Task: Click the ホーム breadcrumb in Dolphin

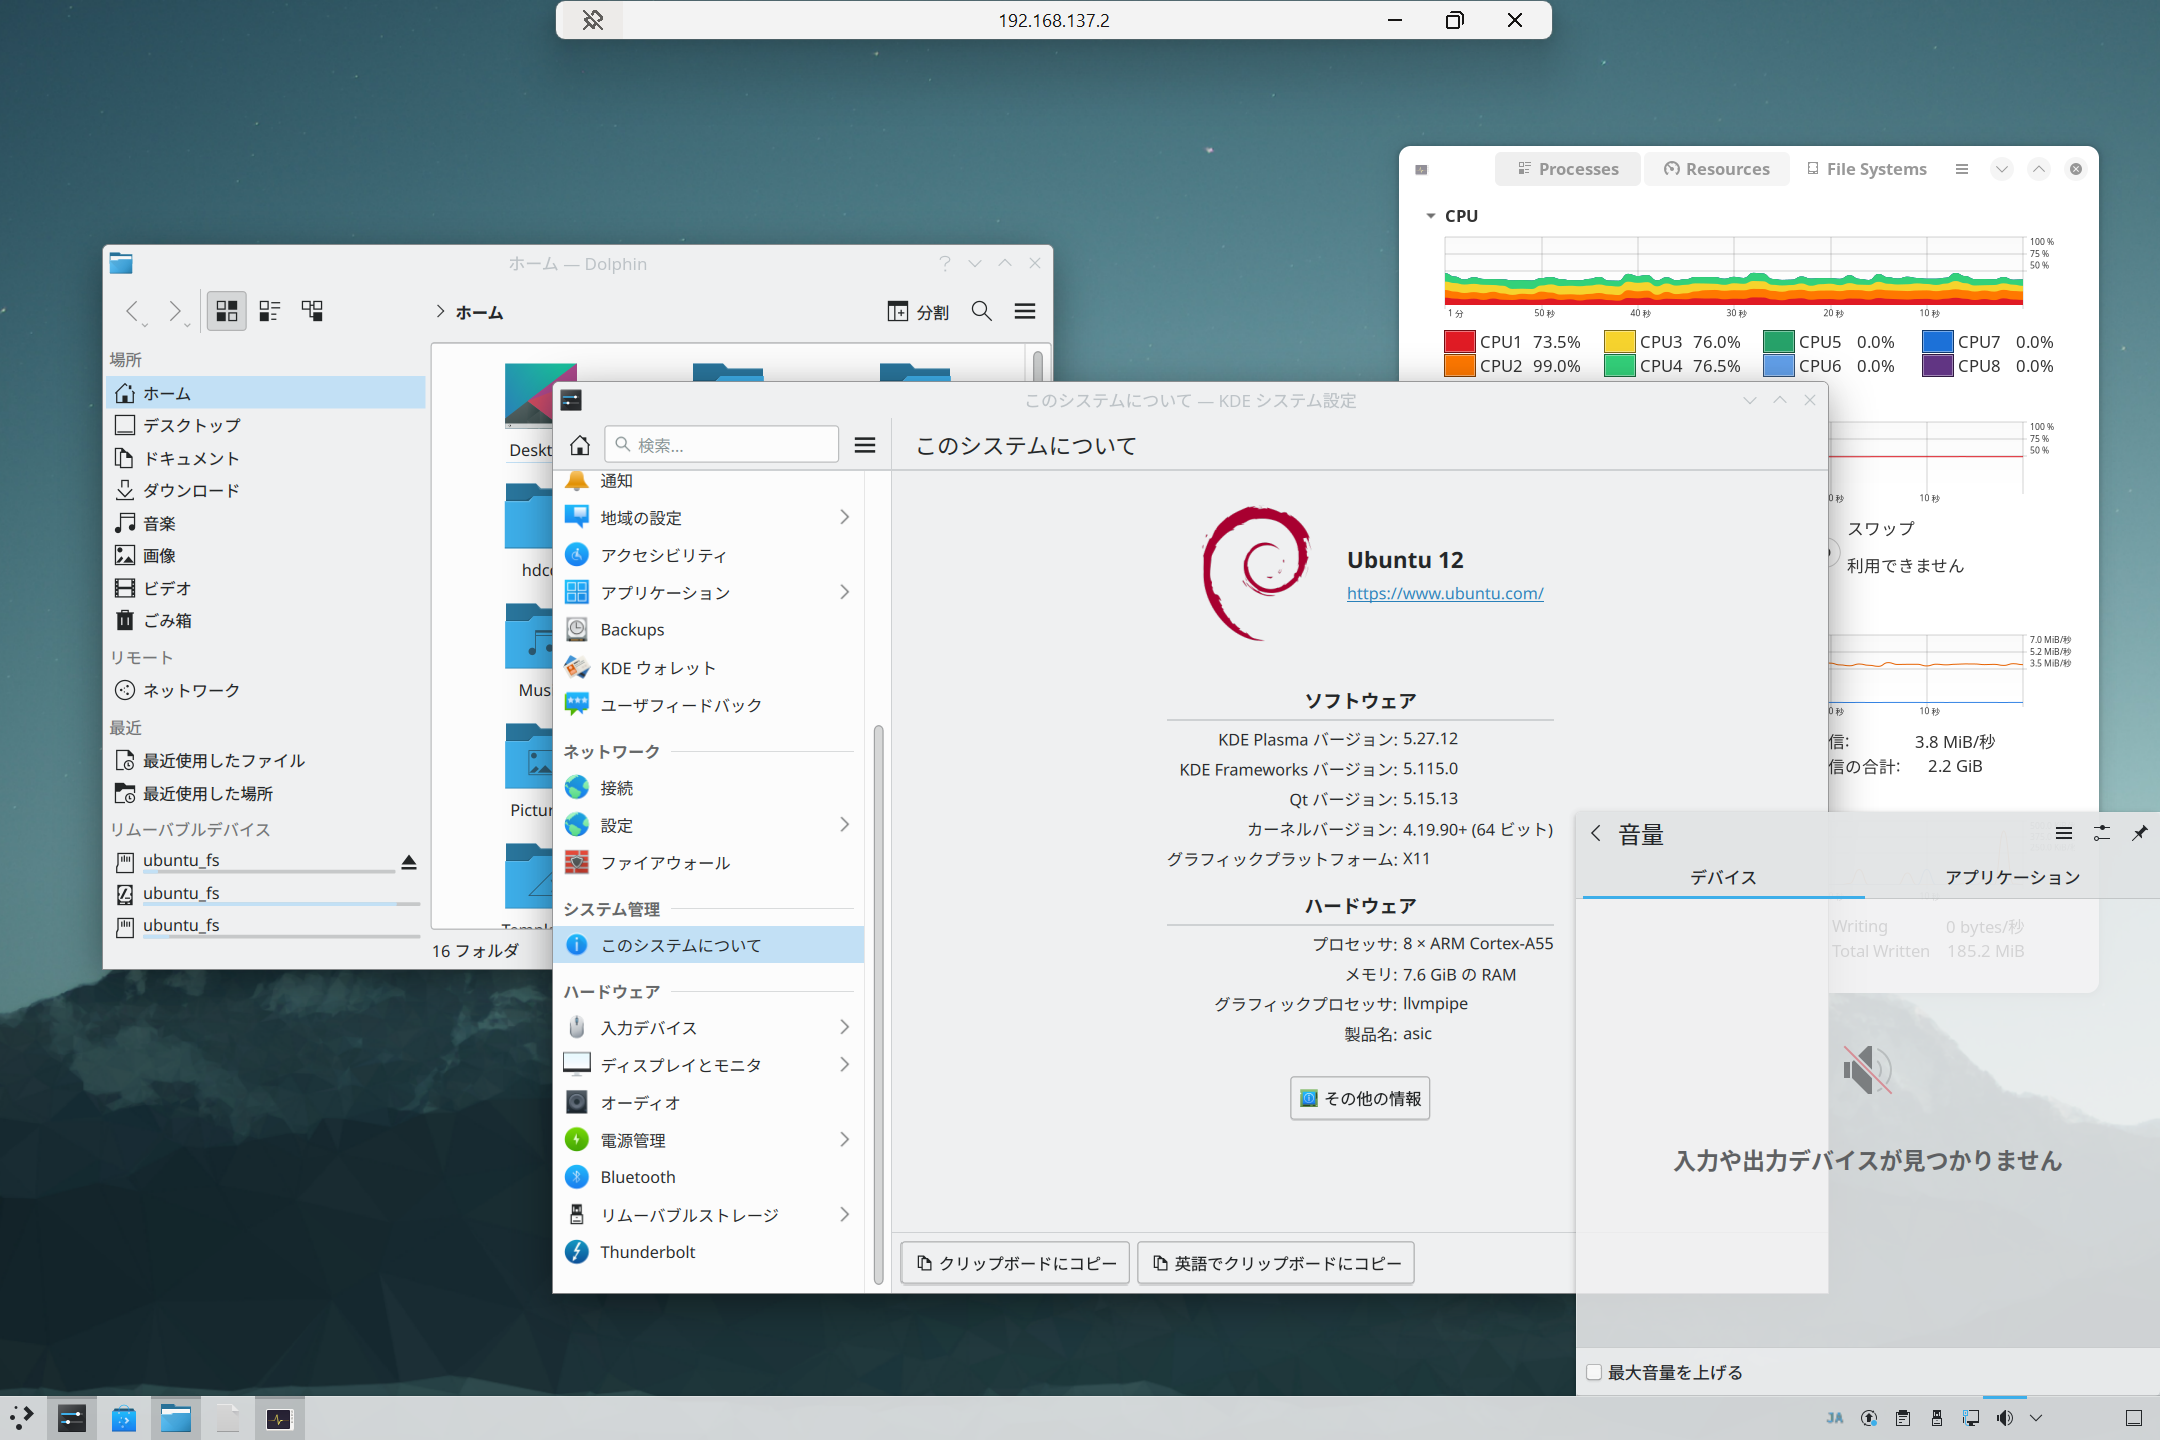Action: (479, 312)
